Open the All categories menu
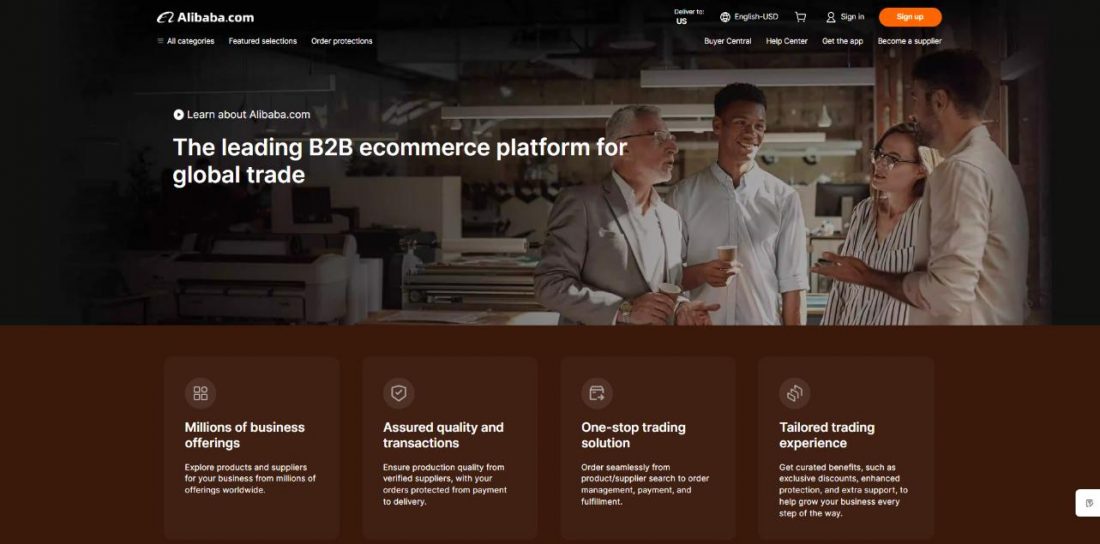 [191, 41]
